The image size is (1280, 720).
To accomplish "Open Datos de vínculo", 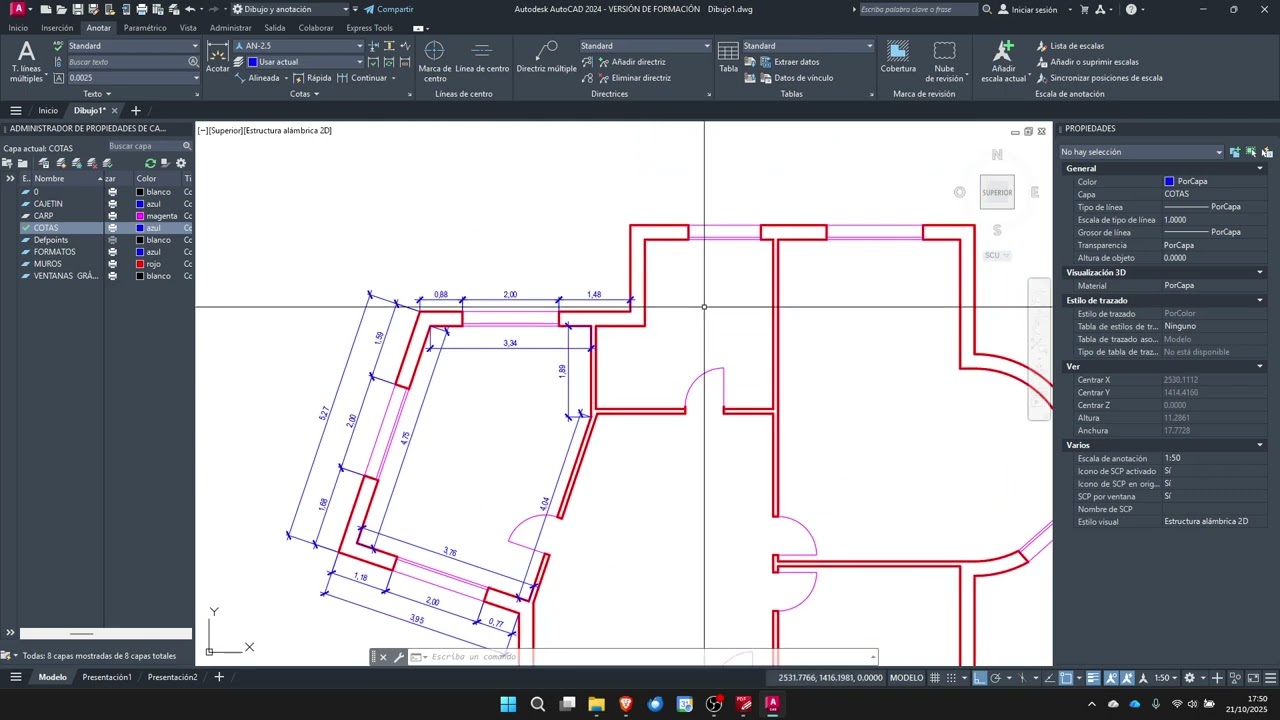I will coord(796,78).
